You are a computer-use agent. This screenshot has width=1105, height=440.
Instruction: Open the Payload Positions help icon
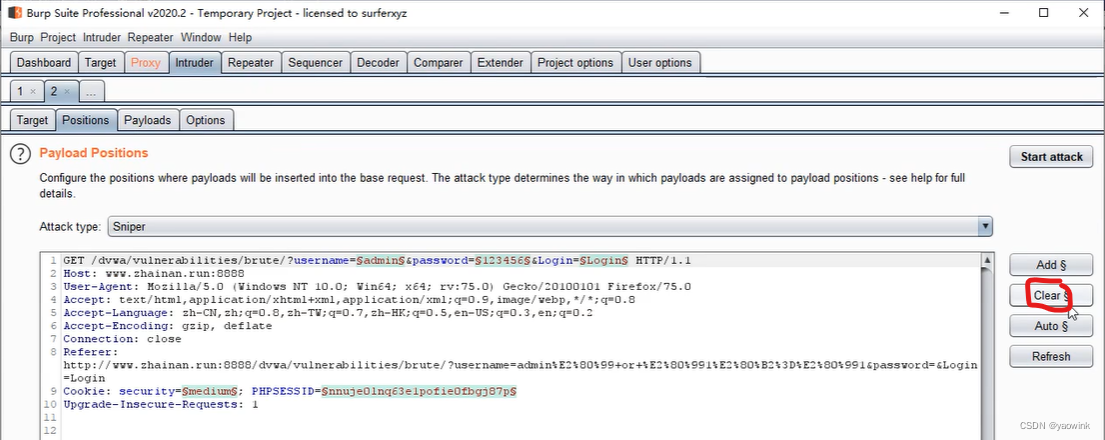click(x=21, y=154)
